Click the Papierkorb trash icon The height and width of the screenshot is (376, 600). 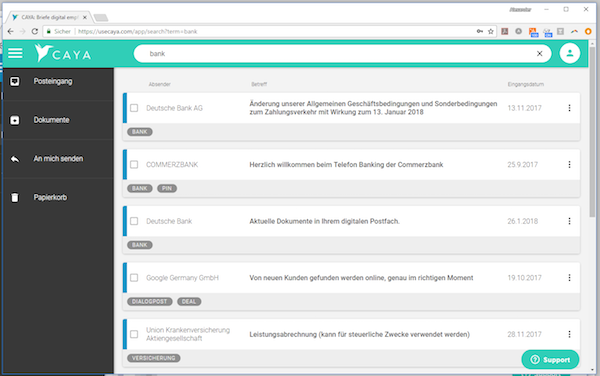pos(15,197)
